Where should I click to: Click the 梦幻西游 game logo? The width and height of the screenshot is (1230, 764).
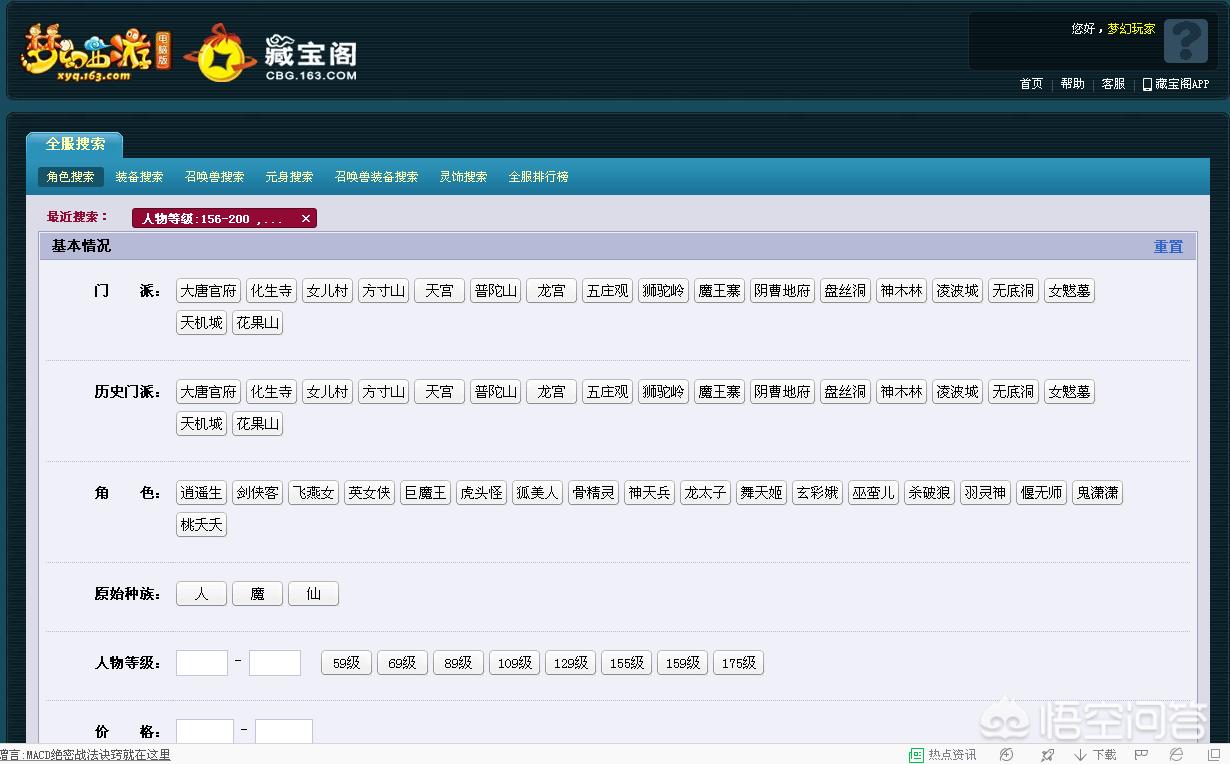tap(95, 52)
